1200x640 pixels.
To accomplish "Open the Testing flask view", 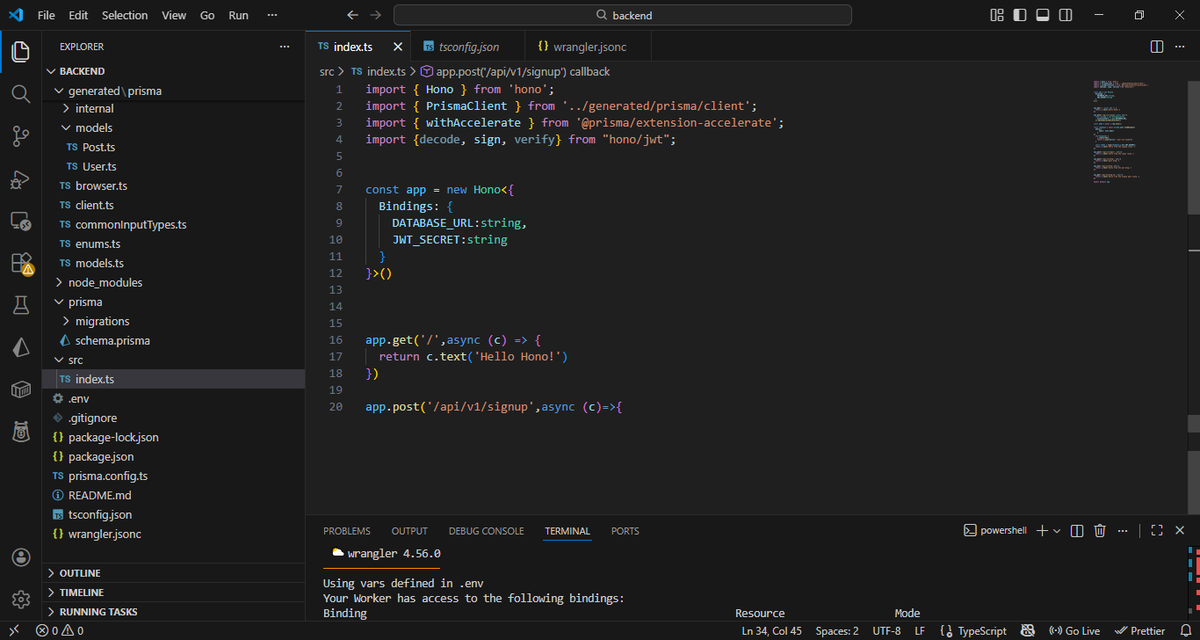I will 20,305.
